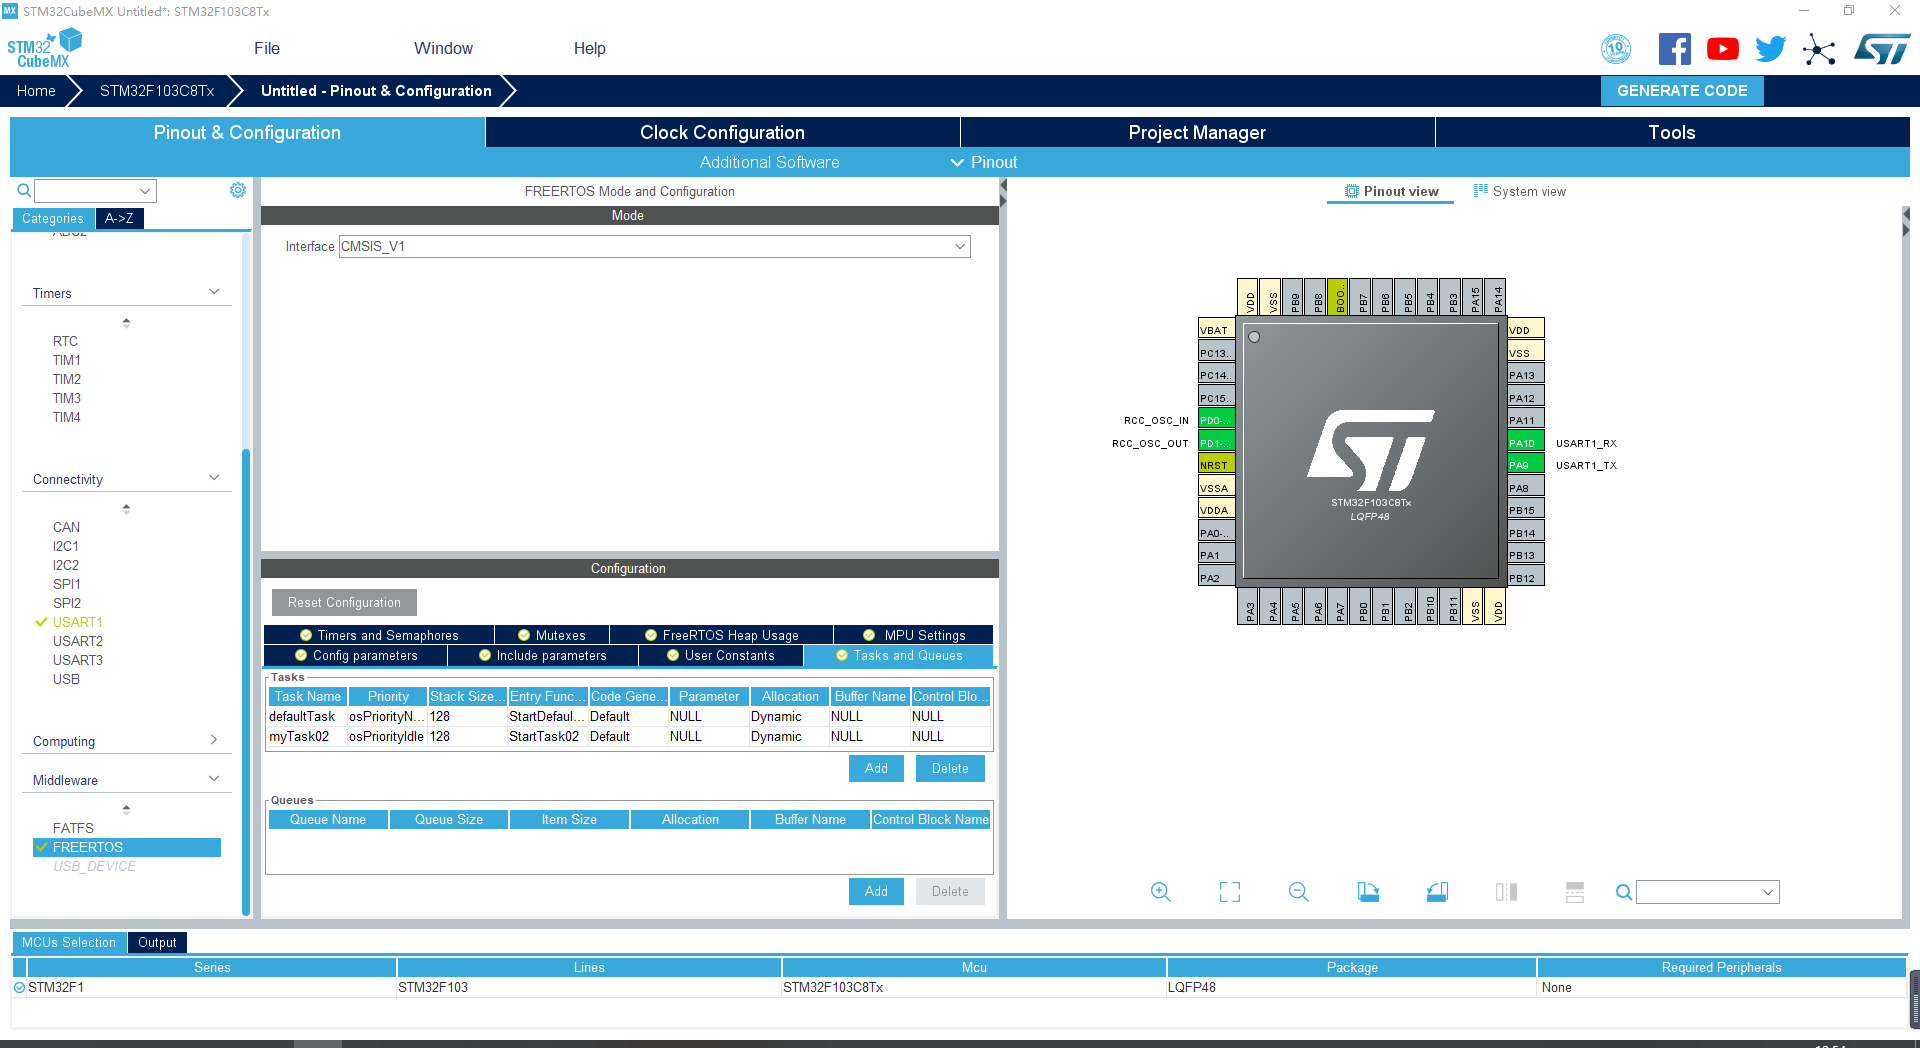
Task: Click the PA9 pin on chip
Action: (1526, 464)
